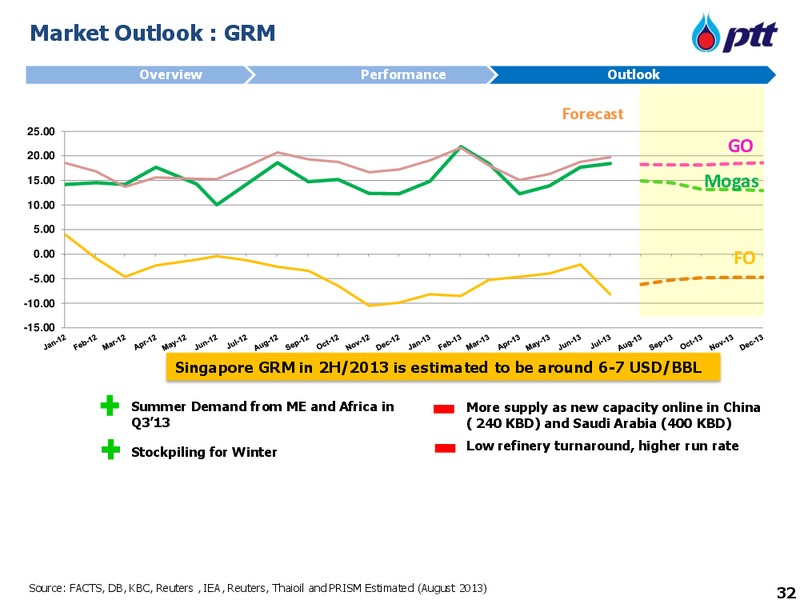Click the orange Forecast label
Screen dimensions: 800x600
[592, 113]
